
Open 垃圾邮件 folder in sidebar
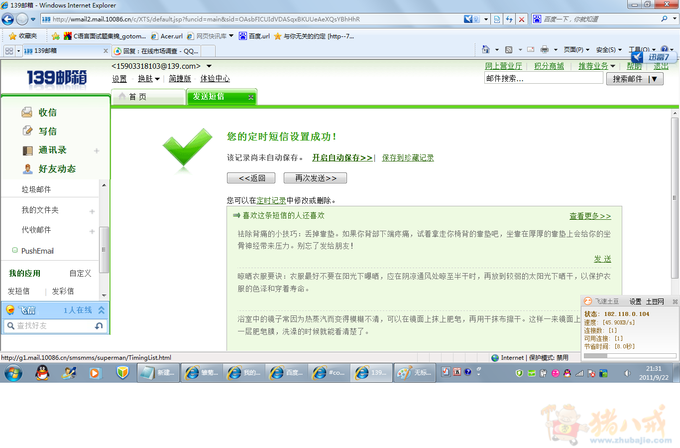pyautogui.click(x=36, y=190)
